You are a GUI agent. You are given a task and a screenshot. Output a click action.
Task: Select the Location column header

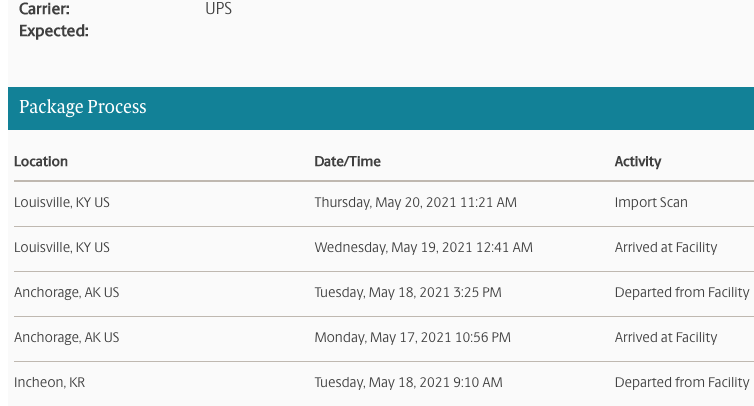click(41, 161)
